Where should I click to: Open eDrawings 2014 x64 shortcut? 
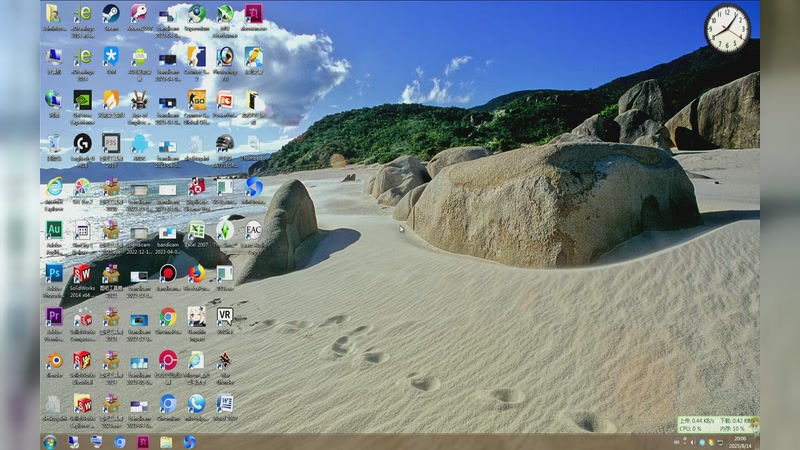pyautogui.click(x=82, y=13)
